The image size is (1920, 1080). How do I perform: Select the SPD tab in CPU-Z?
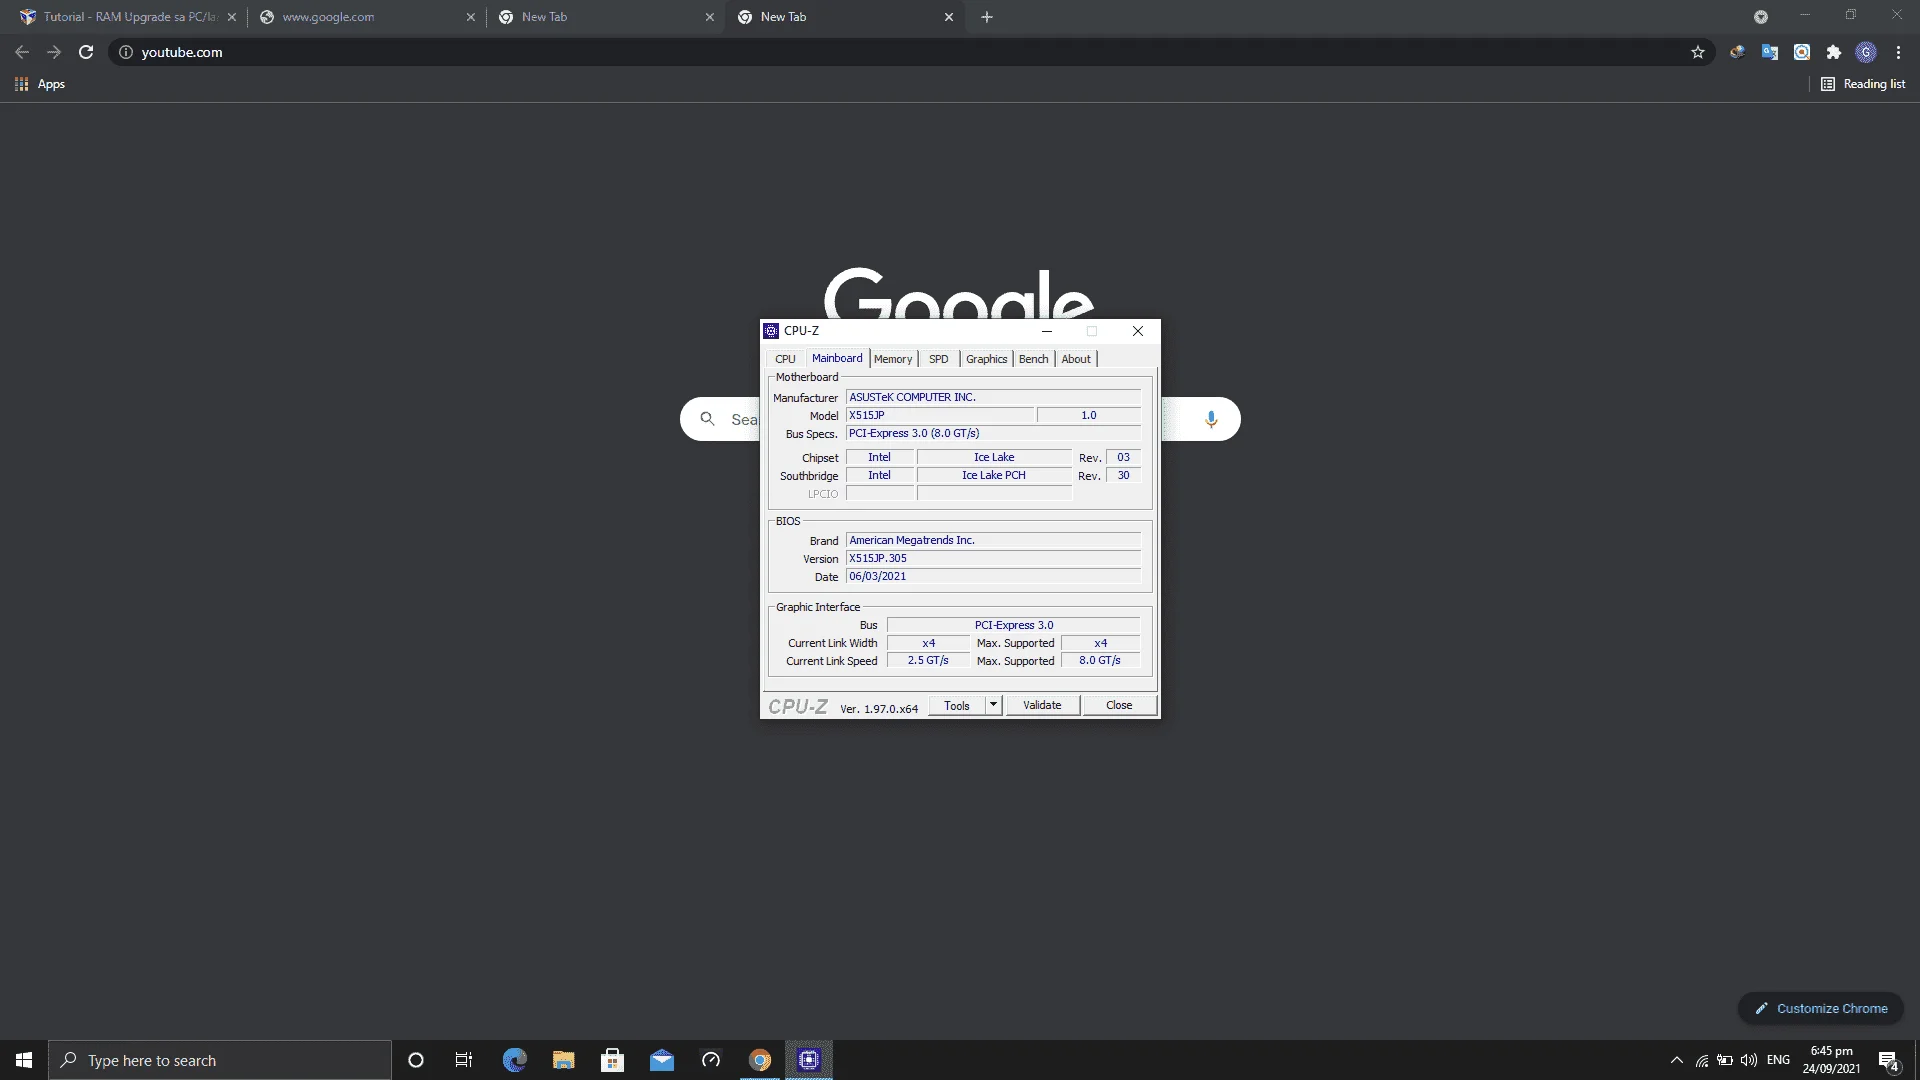tap(938, 359)
